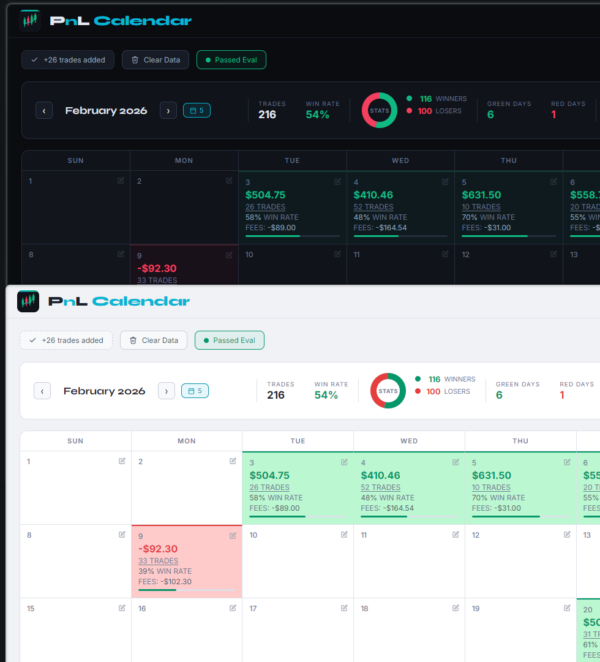Edit note for day 19 in light window
Image resolution: width=600 pixels, height=662 pixels.
[x=567, y=608]
